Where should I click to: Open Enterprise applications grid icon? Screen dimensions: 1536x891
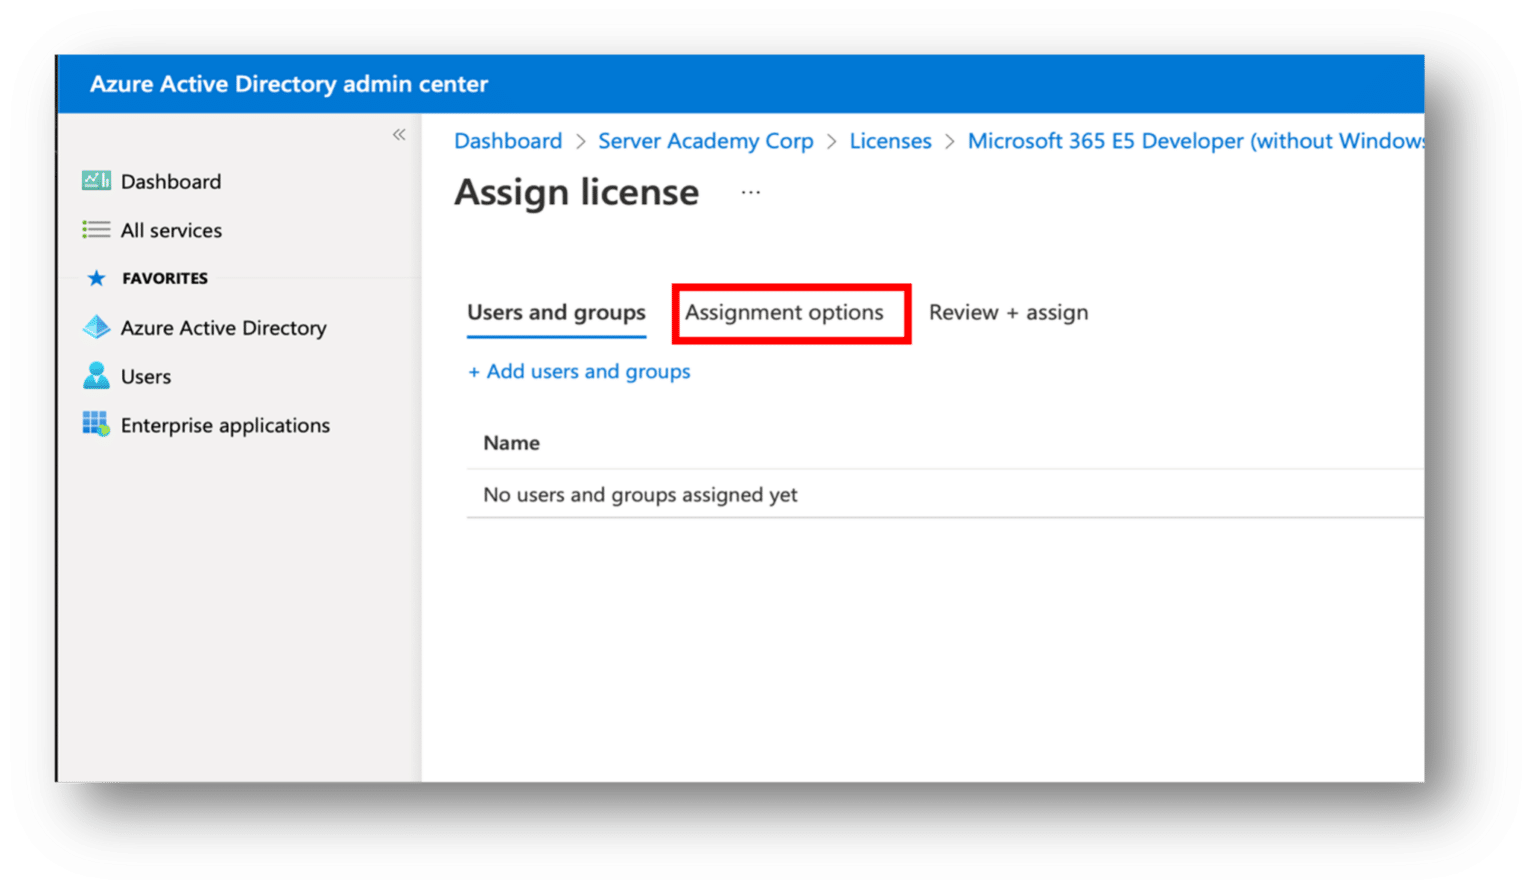pos(96,424)
